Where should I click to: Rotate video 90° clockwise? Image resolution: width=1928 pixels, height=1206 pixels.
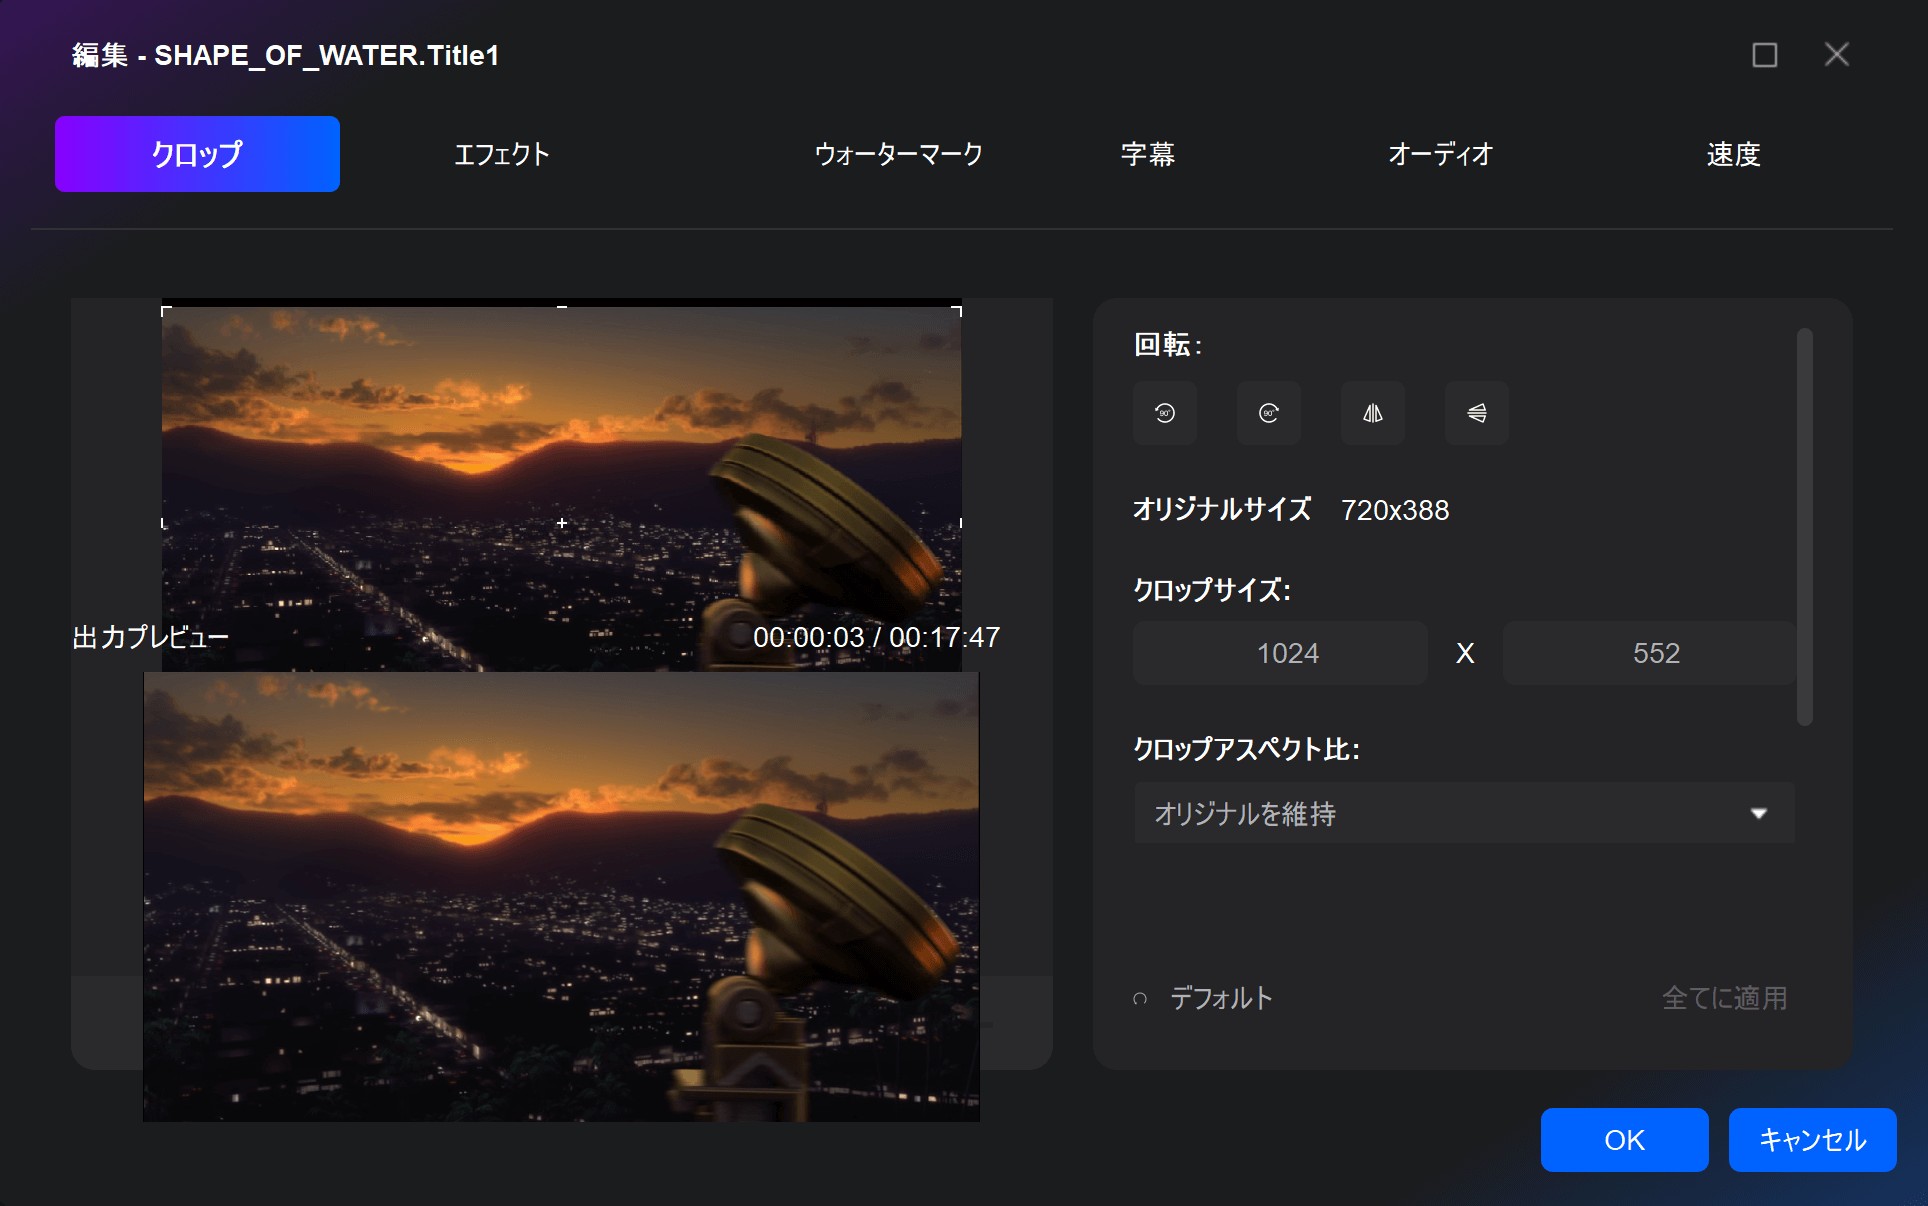pos(1269,413)
